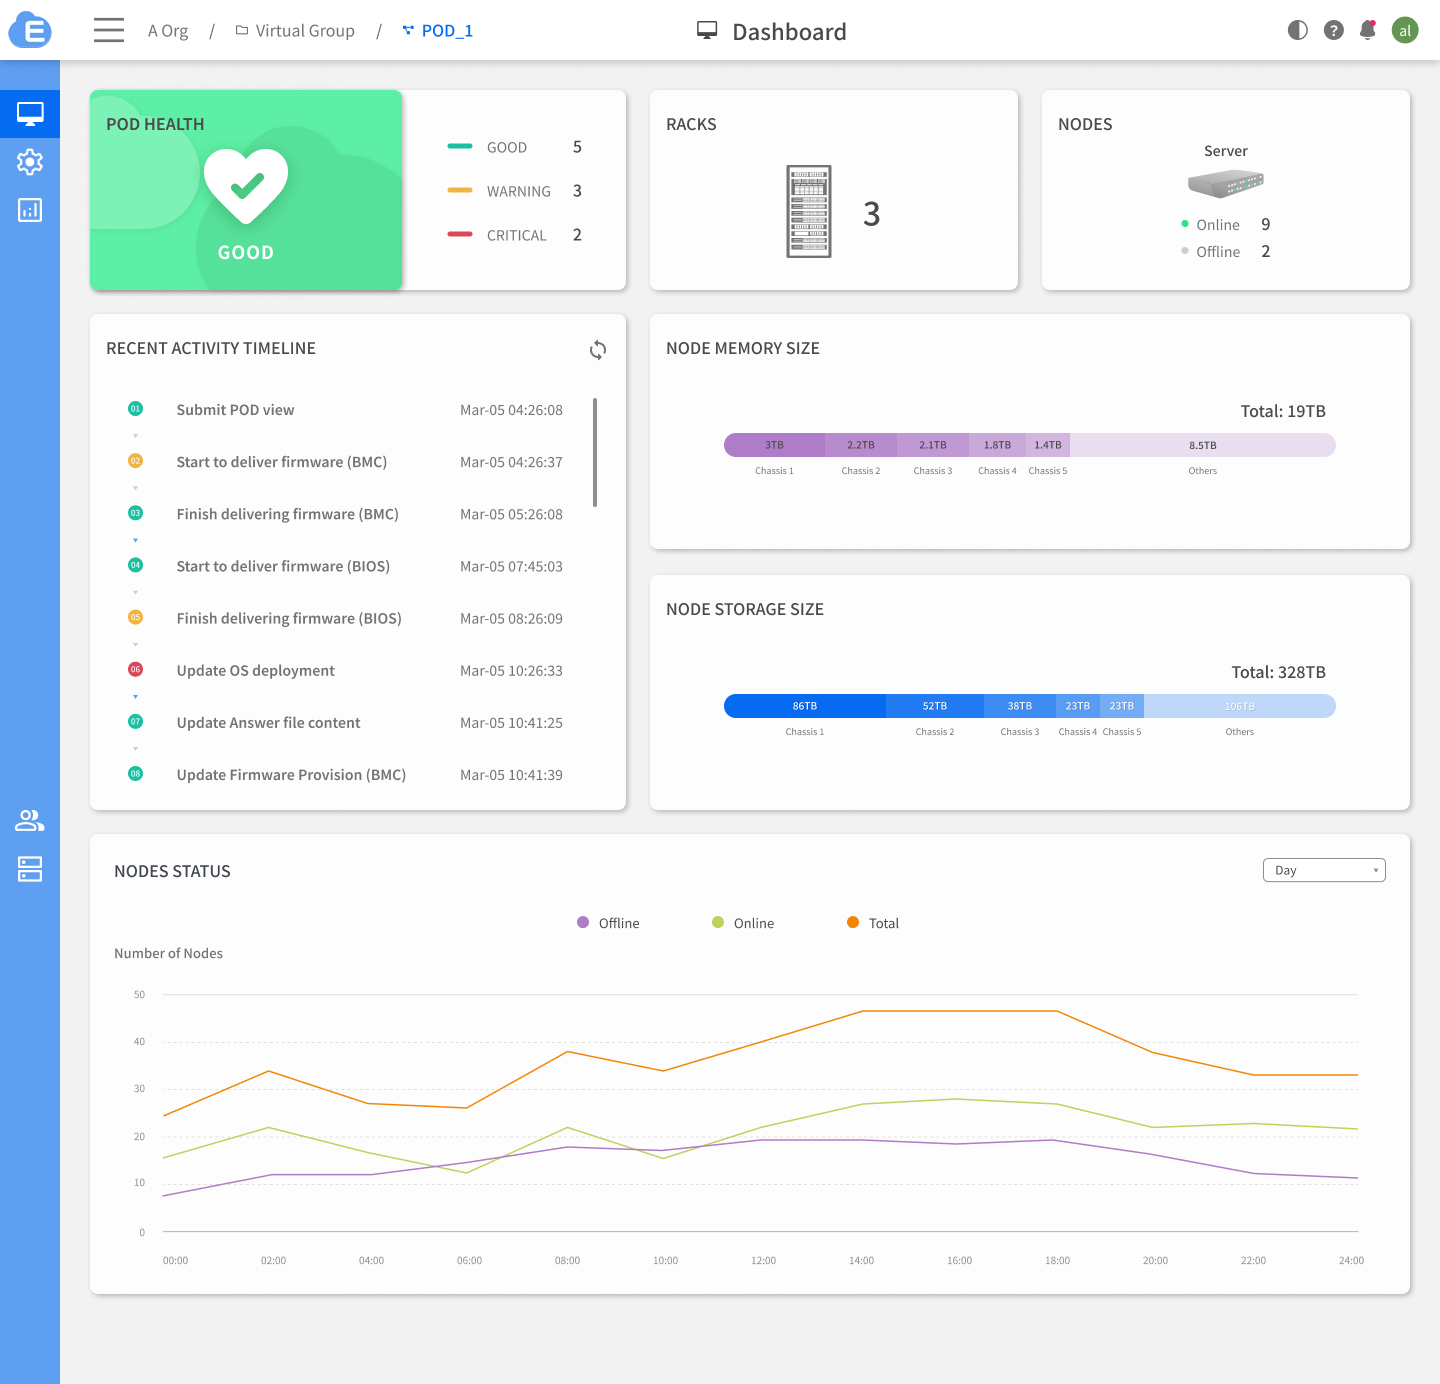
Task: Open the hamburger navigation menu
Action: (x=109, y=30)
